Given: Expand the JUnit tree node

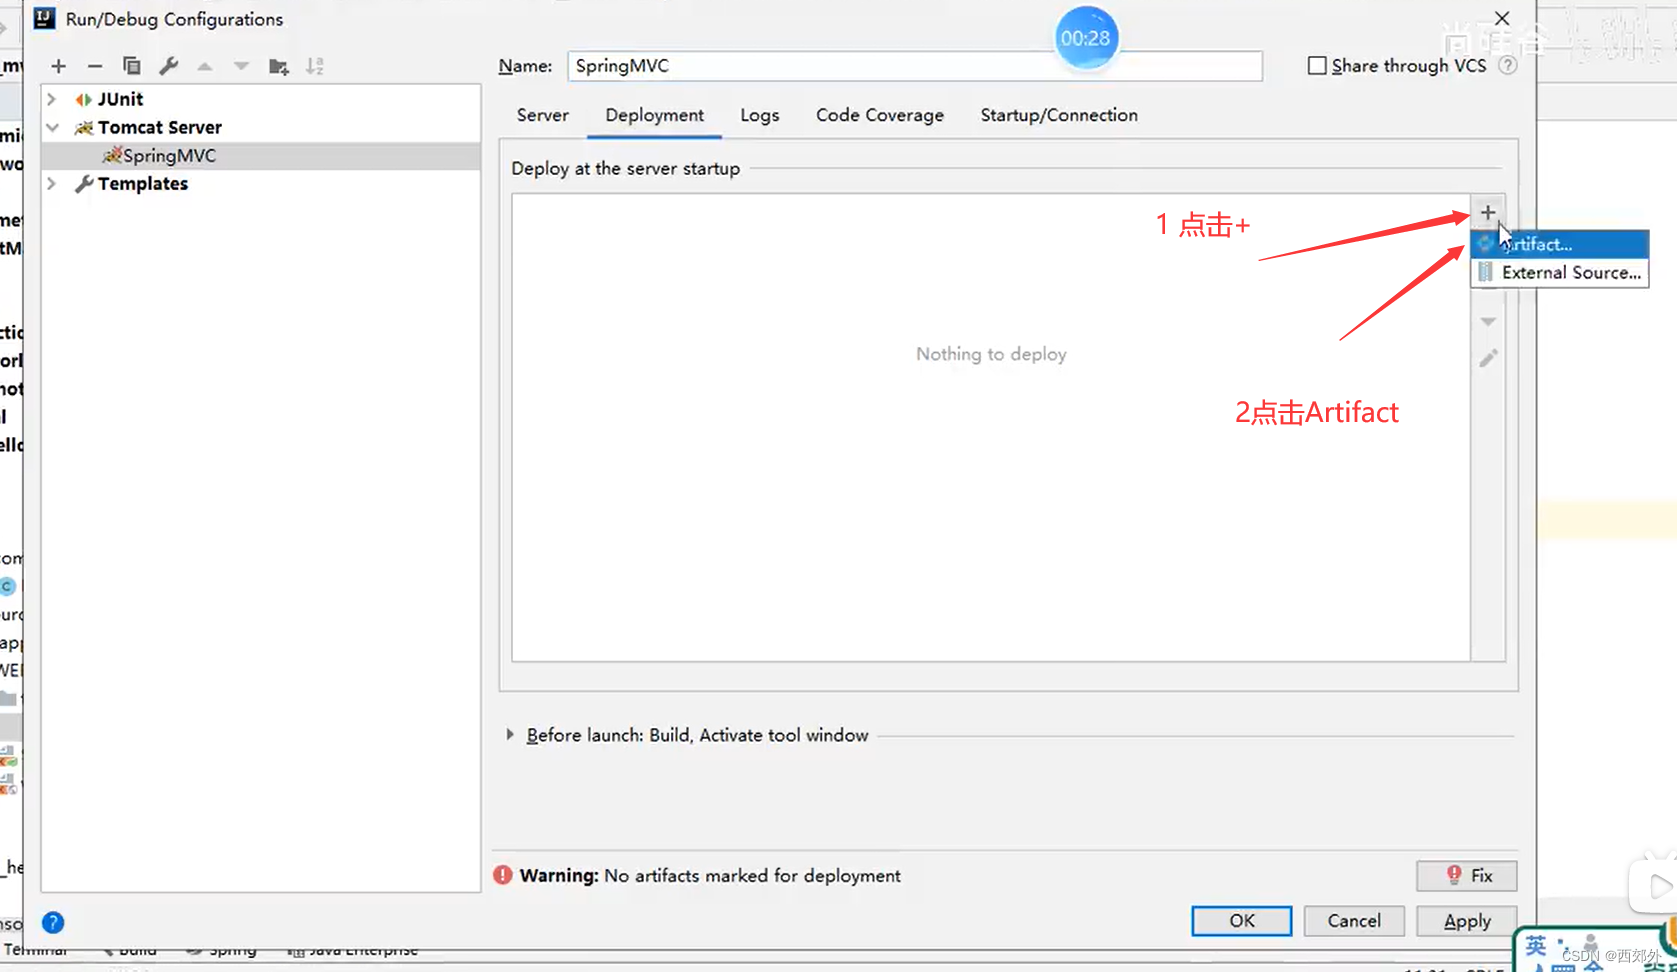Looking at the screenshot, I should click(52, 99).
